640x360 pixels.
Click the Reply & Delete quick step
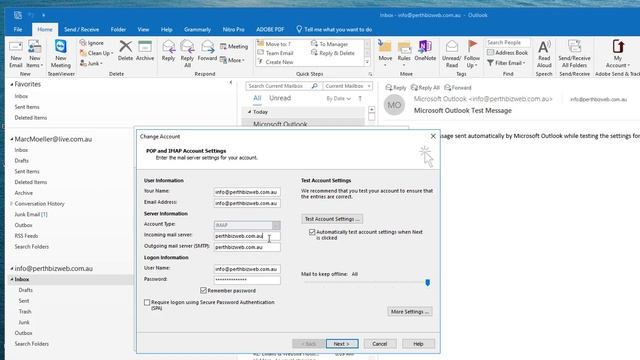click(333, 53)
